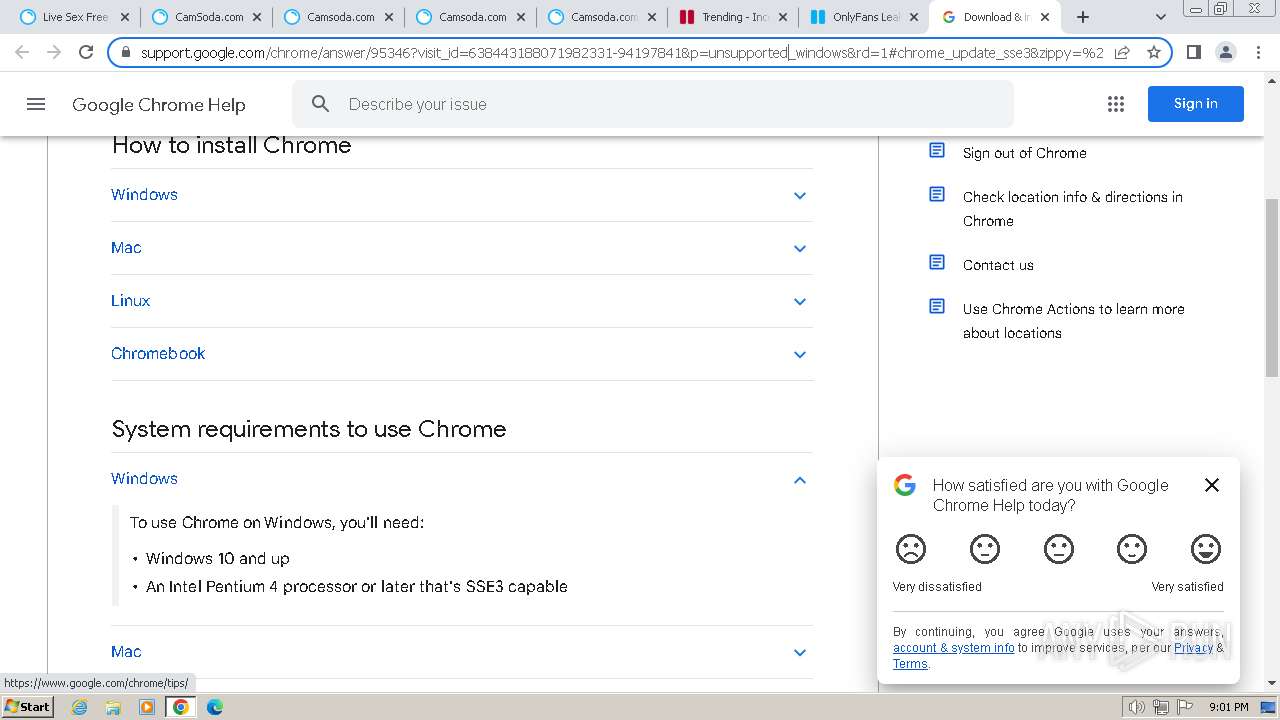Close the satisfaction survey popup

1212,485
